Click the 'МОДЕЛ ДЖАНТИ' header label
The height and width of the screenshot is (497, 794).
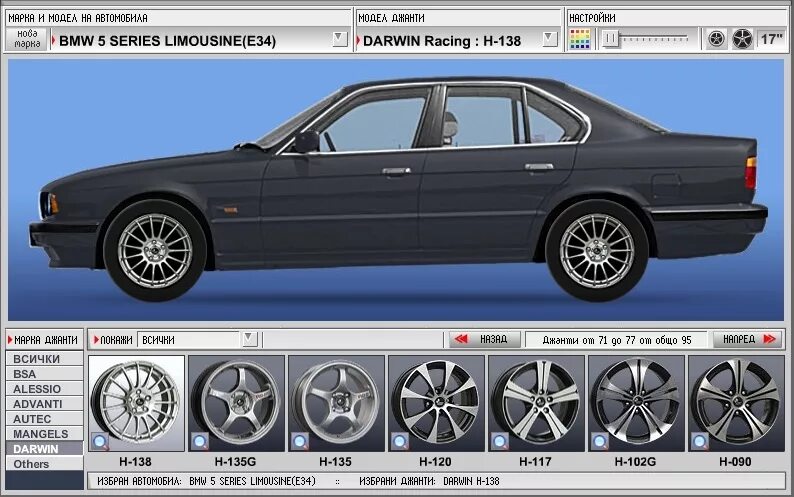[x=391, y=18]
